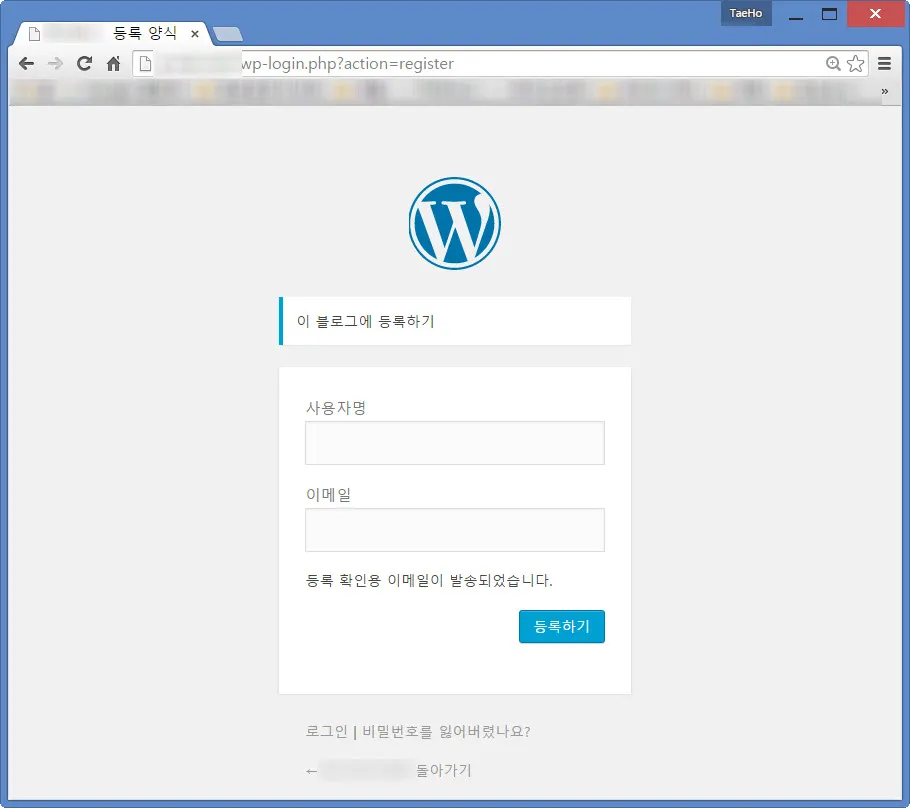Image resolution: width=910 pixels, height=808 pixels.
Task: Bookmark this page with the star icon
Action: coord(855,63)
